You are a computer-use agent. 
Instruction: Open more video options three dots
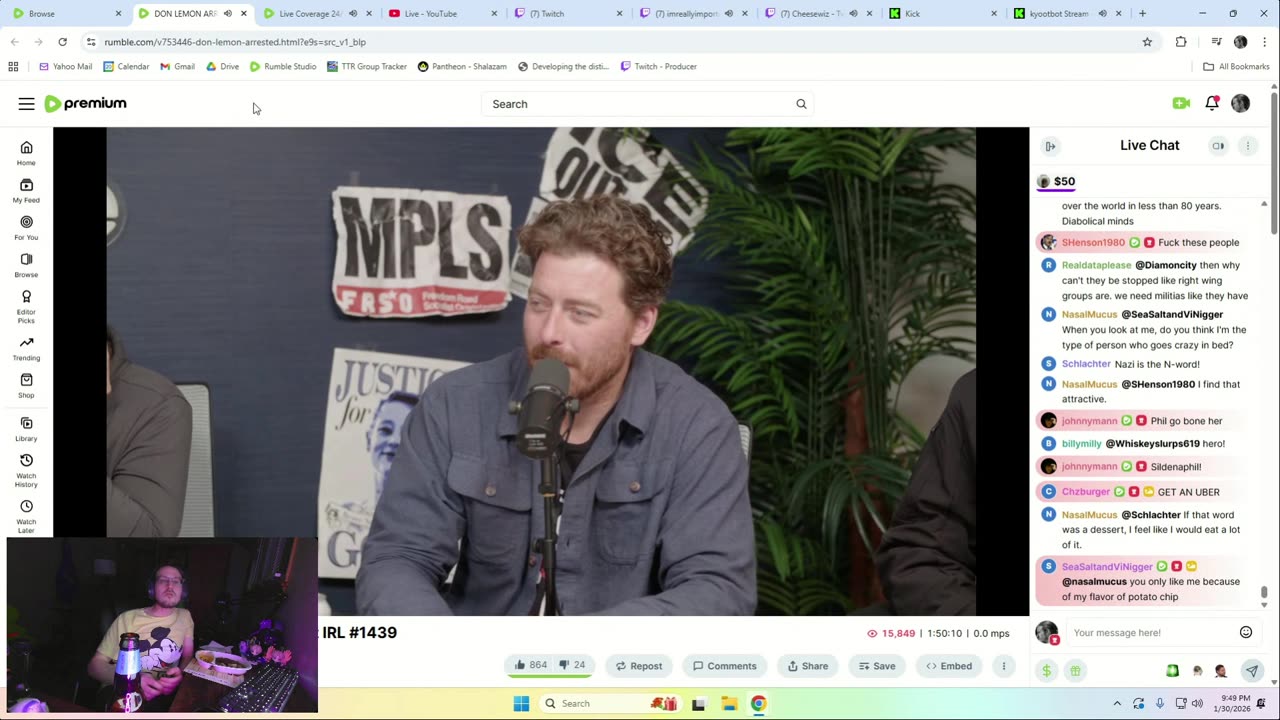click(x=1003, y=666)
